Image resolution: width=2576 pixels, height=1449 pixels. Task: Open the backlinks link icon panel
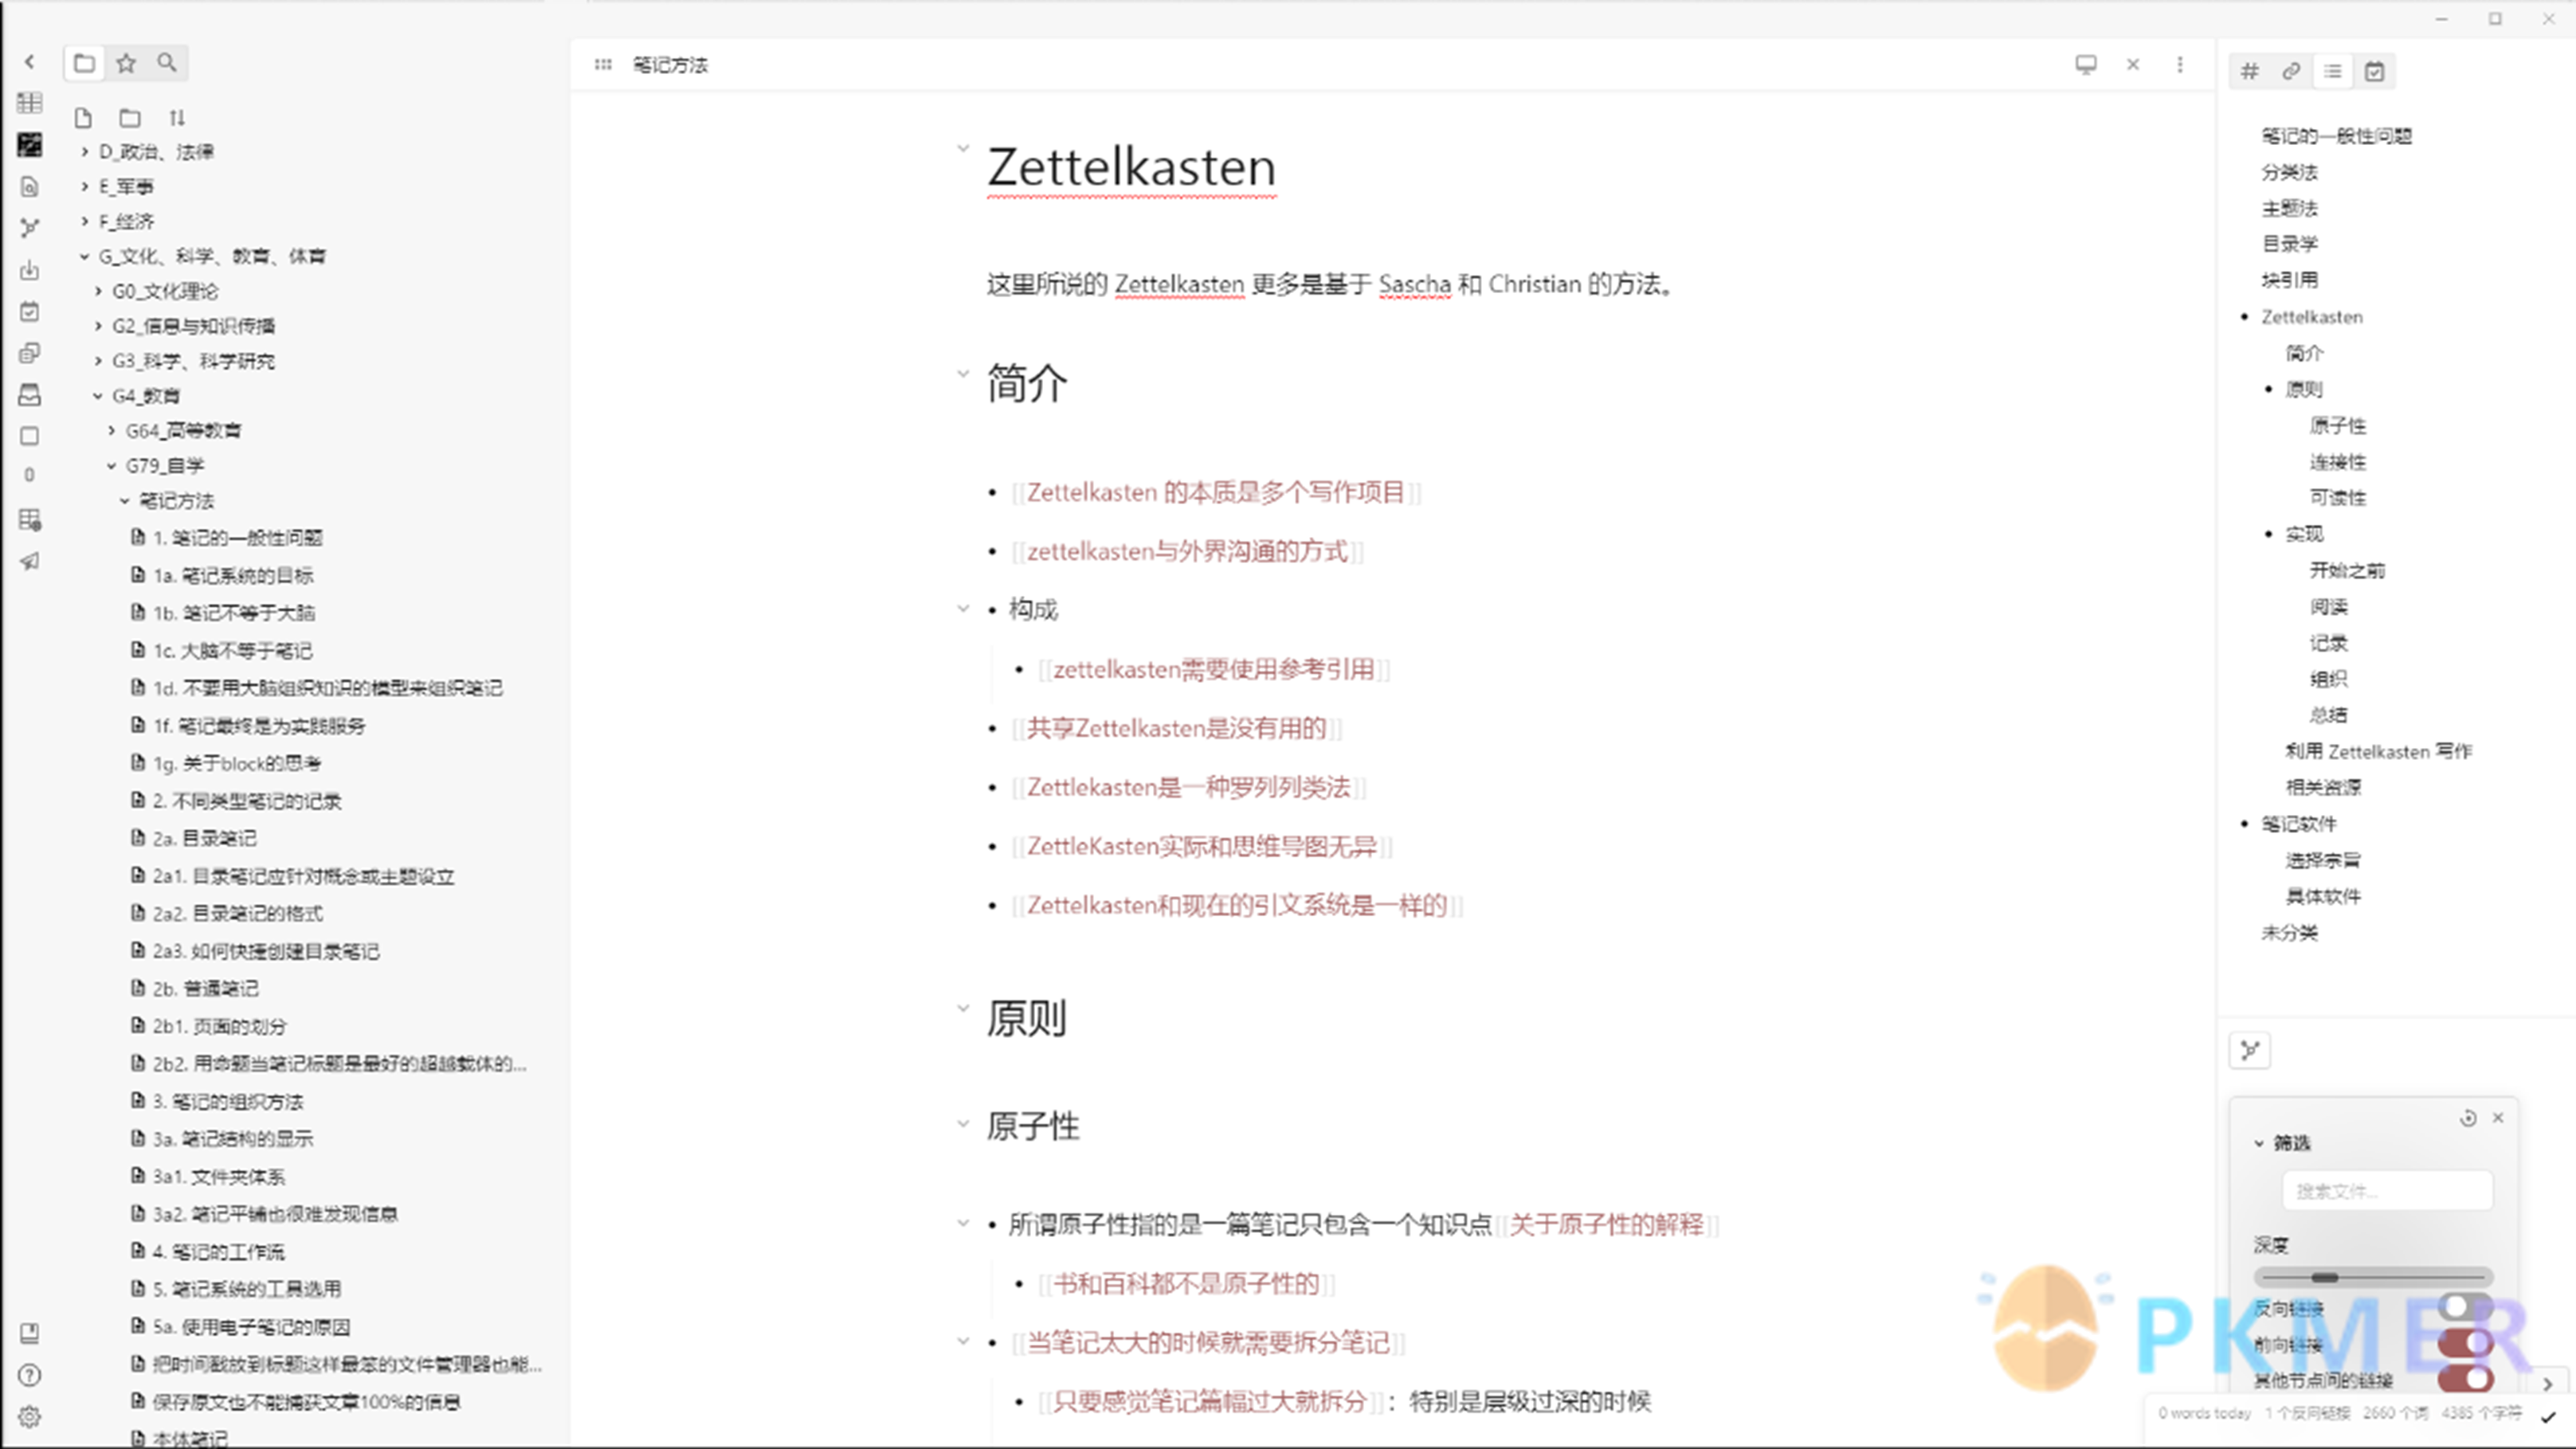click(2291, 71)
